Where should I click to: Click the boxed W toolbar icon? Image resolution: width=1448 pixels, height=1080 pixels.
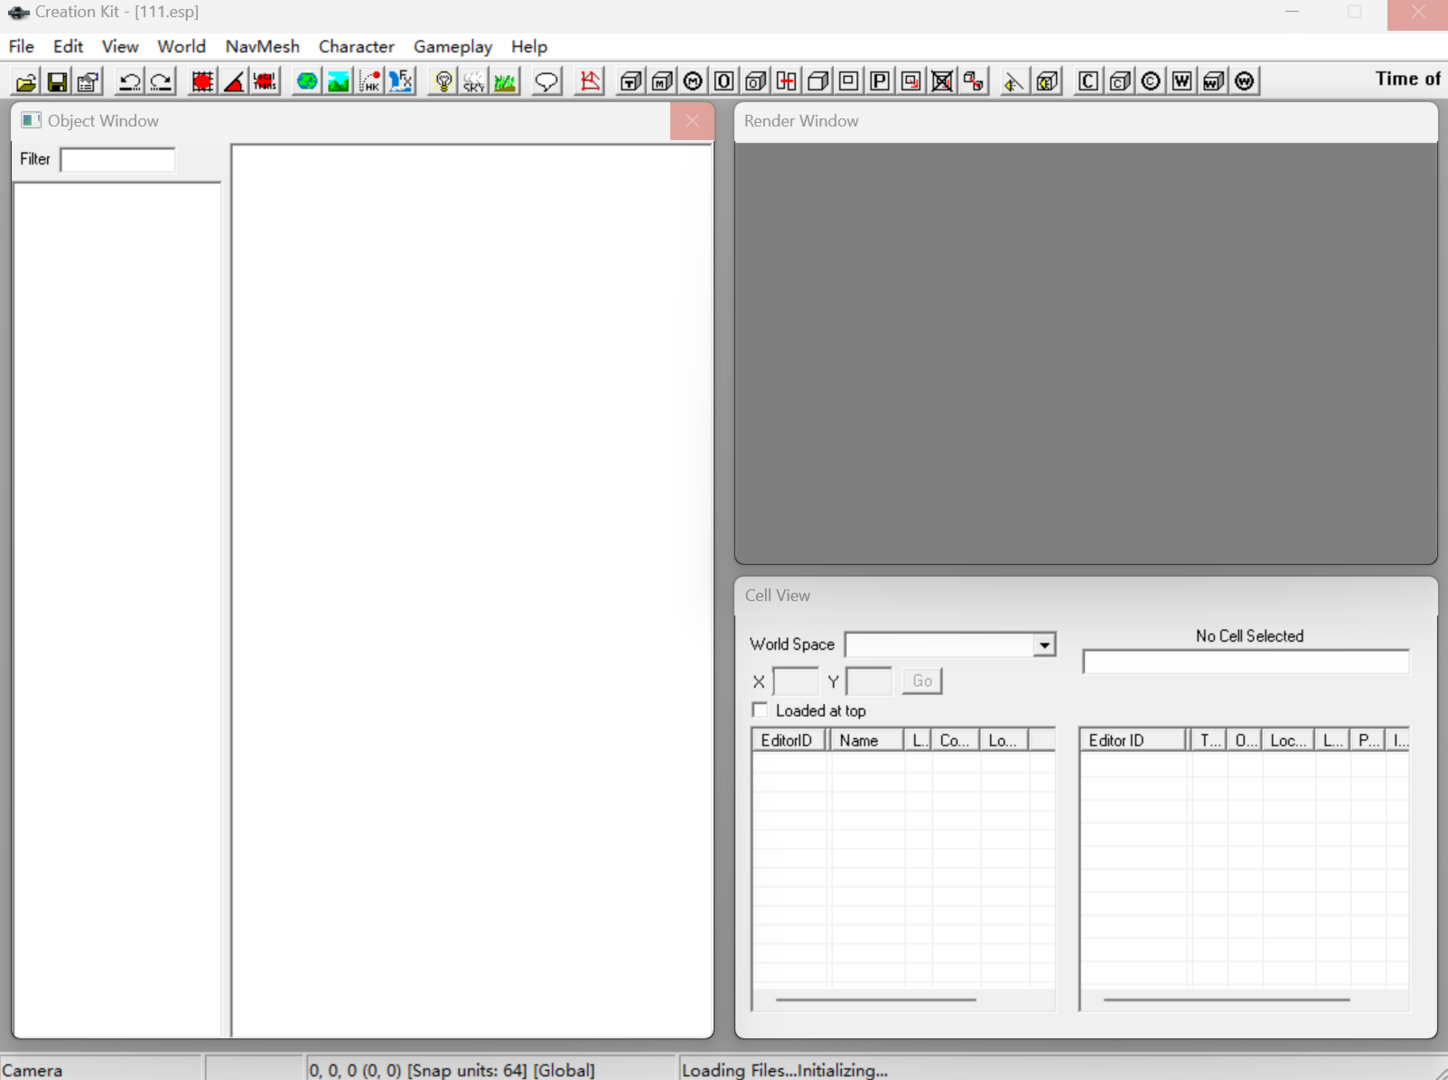pos(1182,81)
